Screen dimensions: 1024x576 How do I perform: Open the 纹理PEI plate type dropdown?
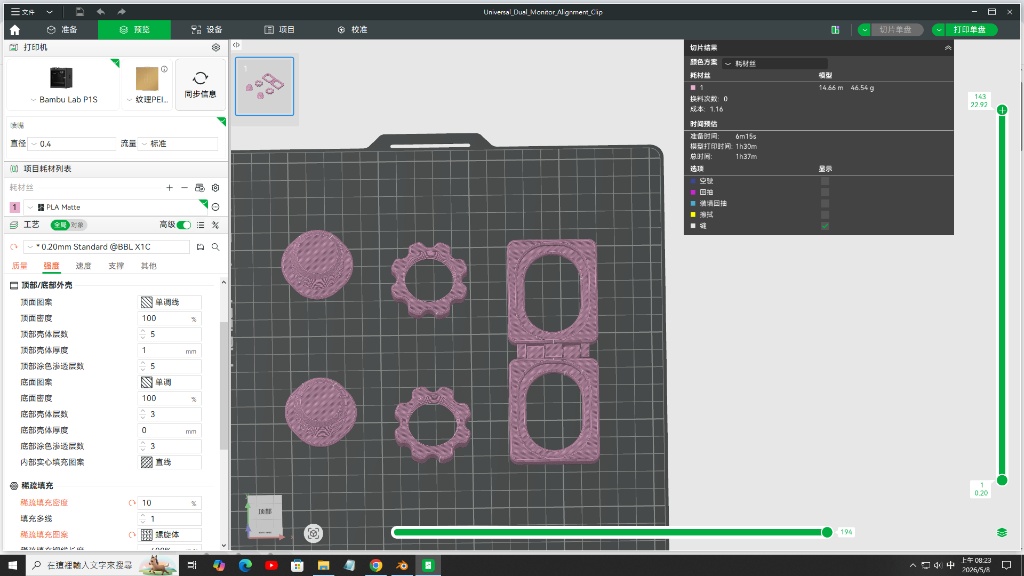click(x=148, y=99)
